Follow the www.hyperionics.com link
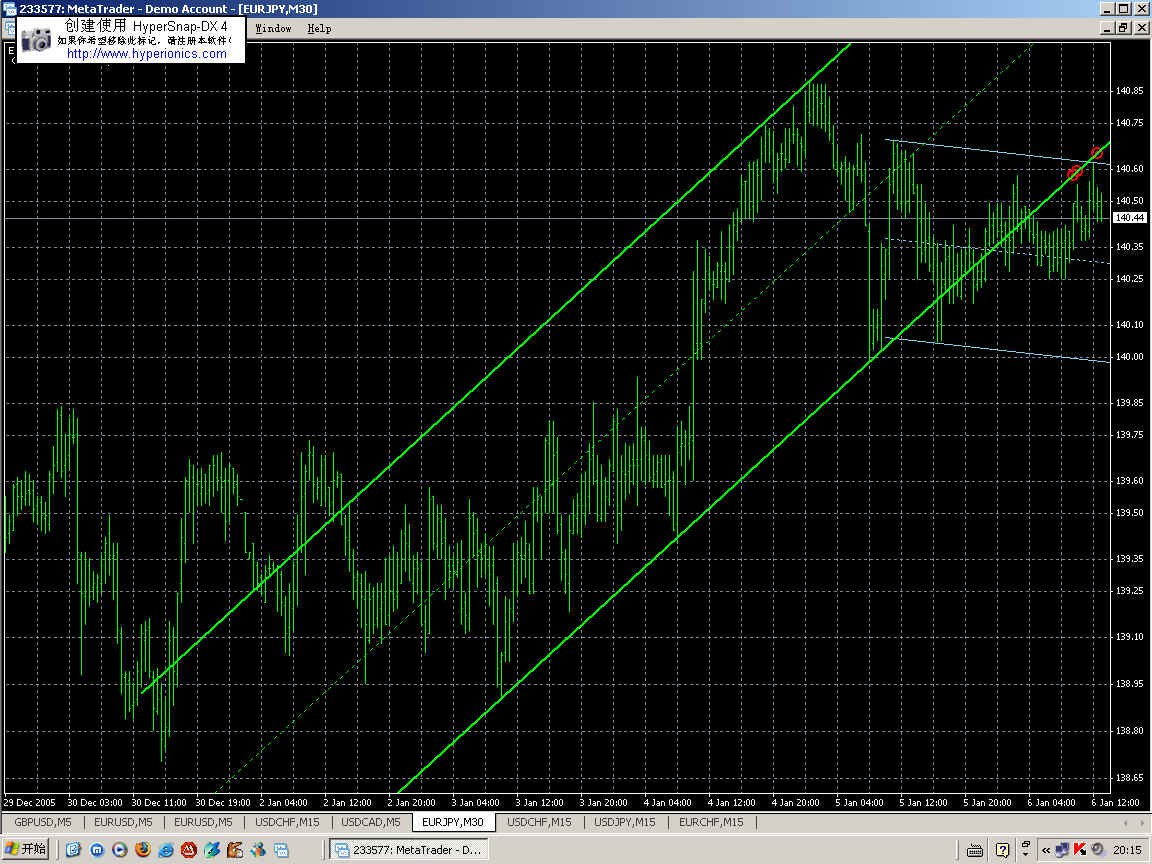The width and height of the screenshot is (1152, 864). click(x=146, y=54)
